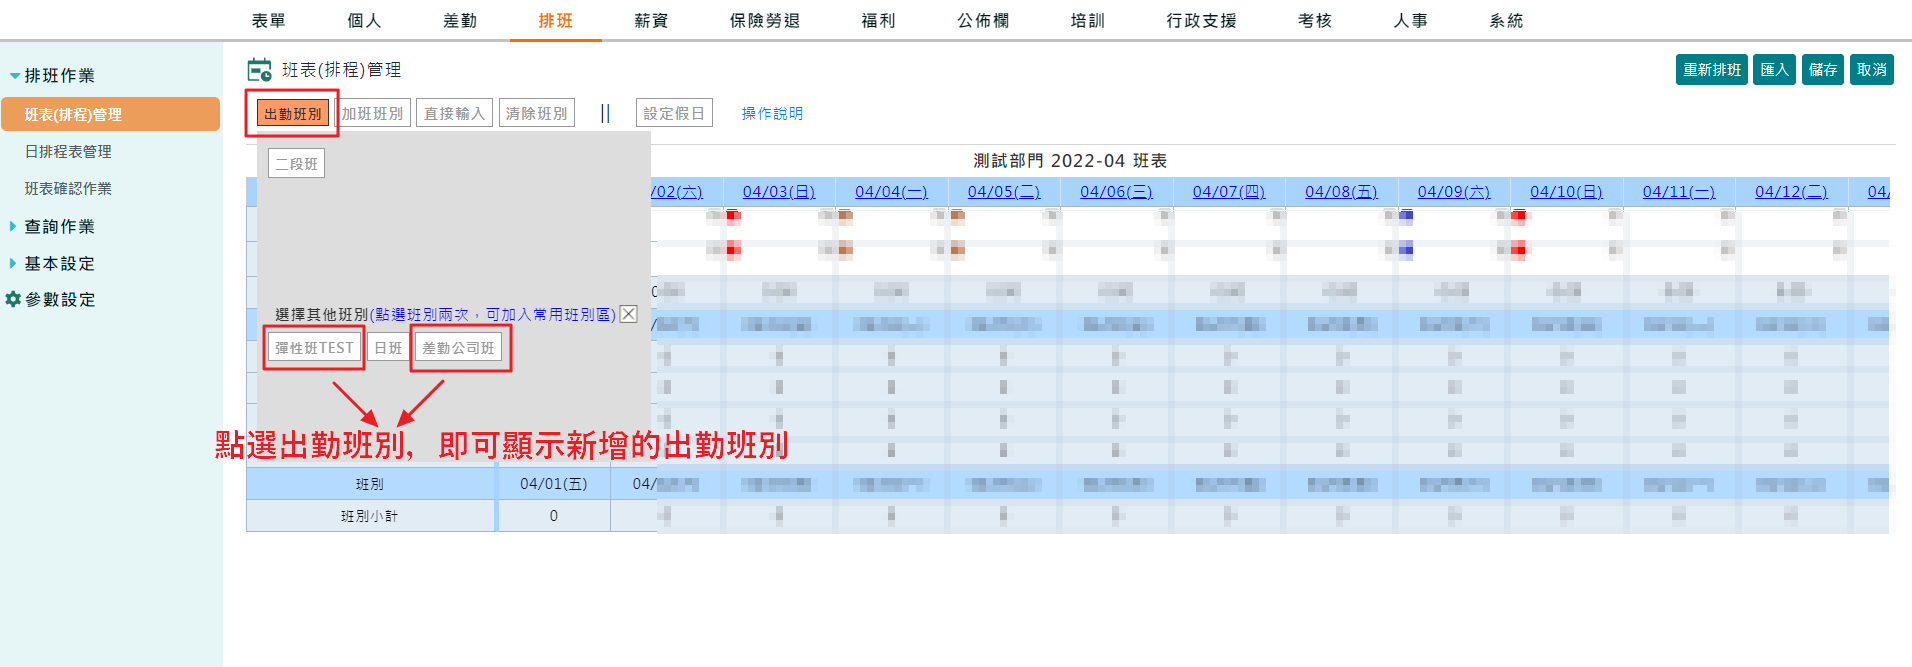
Task: Select the 直接輸入 button
Action: 454,114
